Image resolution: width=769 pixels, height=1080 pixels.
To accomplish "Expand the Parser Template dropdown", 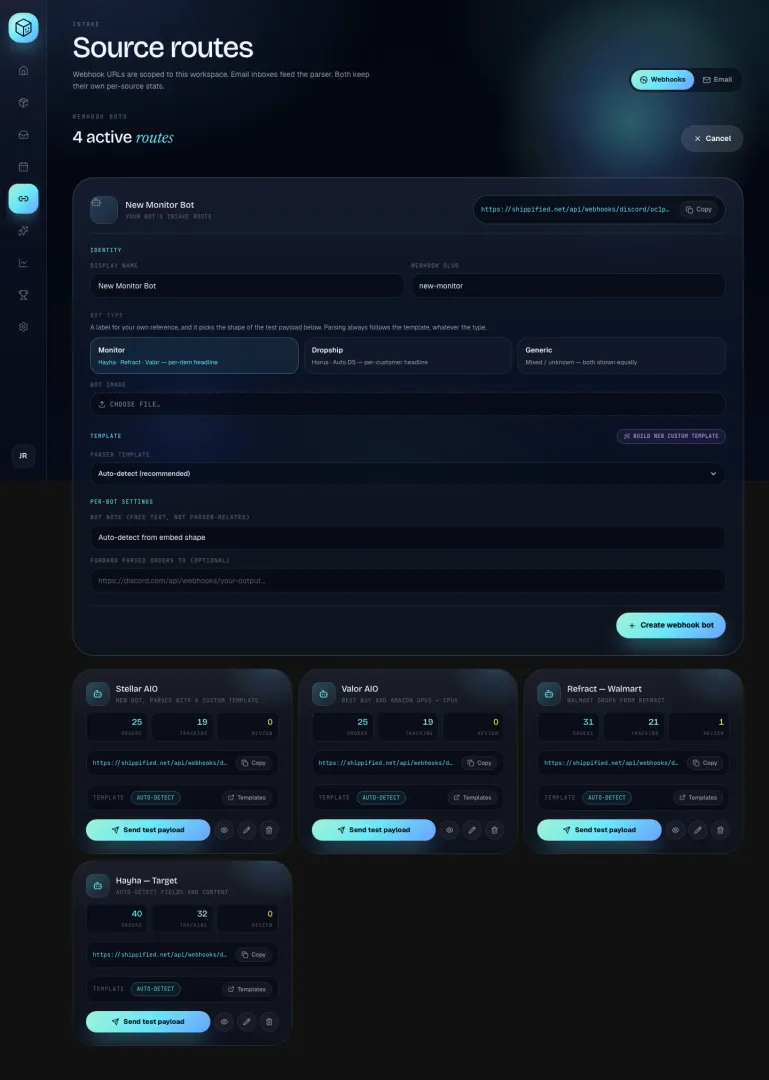I will 408,474.
